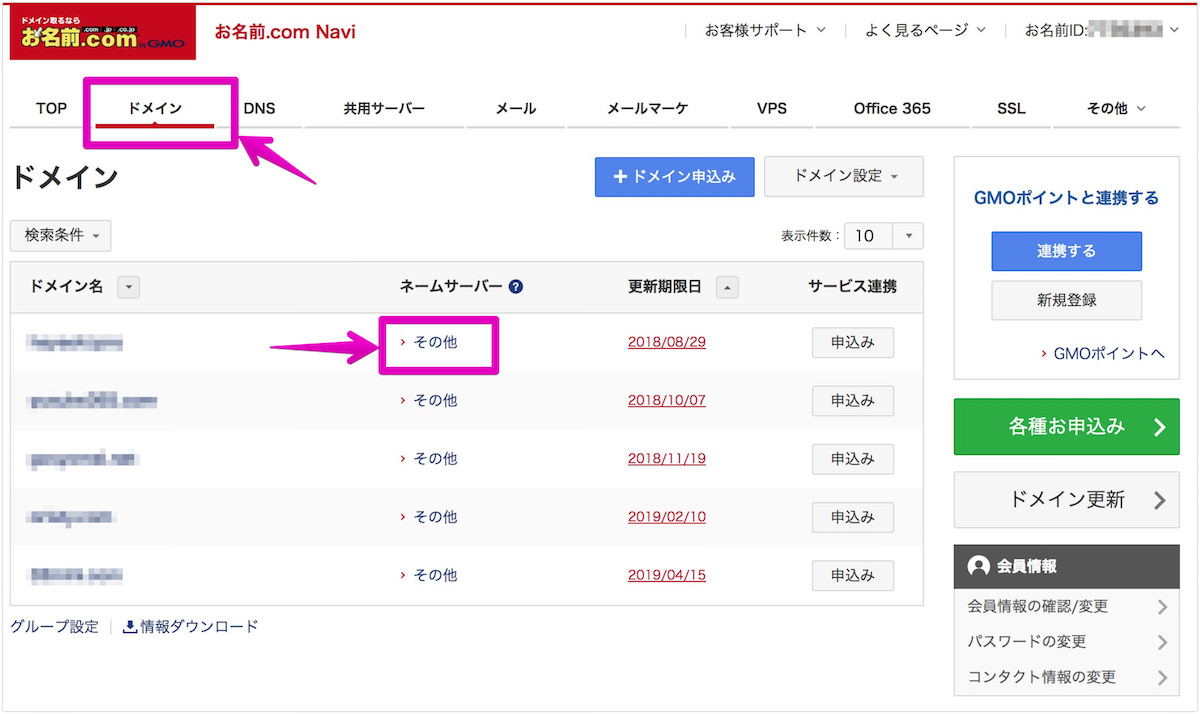
Task: Click the 新規登録 button
Action: coord(1067,300)
